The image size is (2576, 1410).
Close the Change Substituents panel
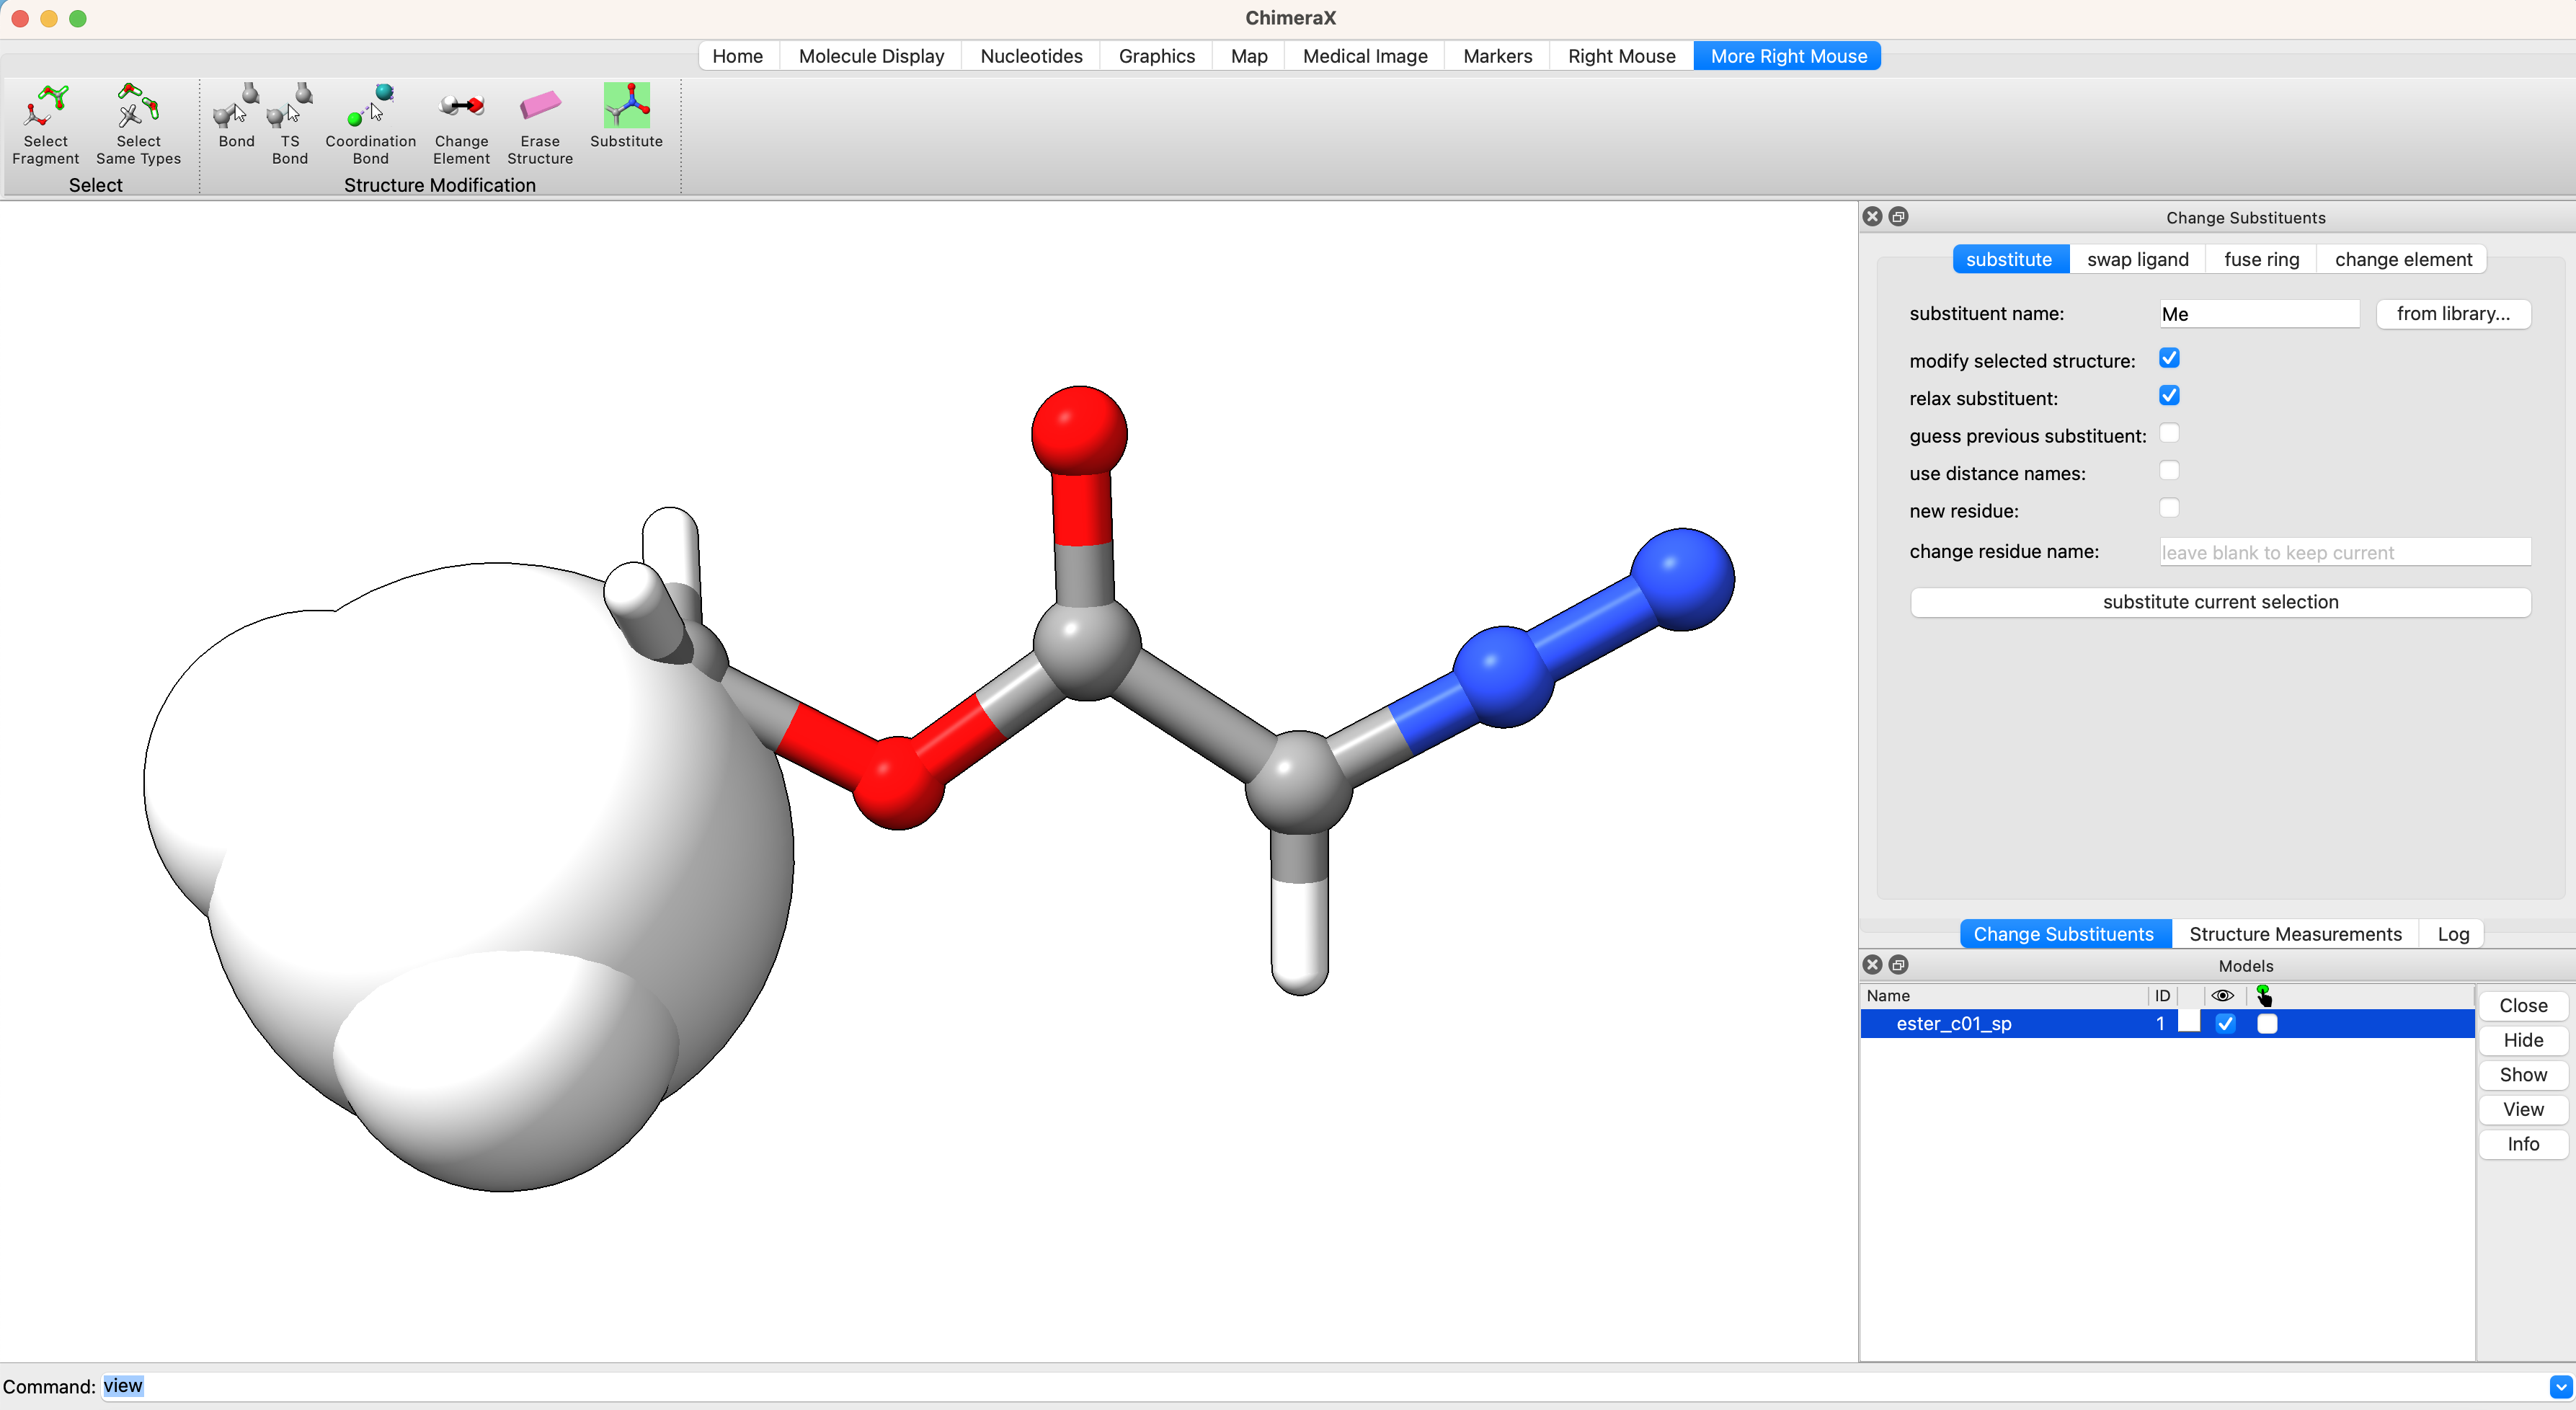point(1873,217)
